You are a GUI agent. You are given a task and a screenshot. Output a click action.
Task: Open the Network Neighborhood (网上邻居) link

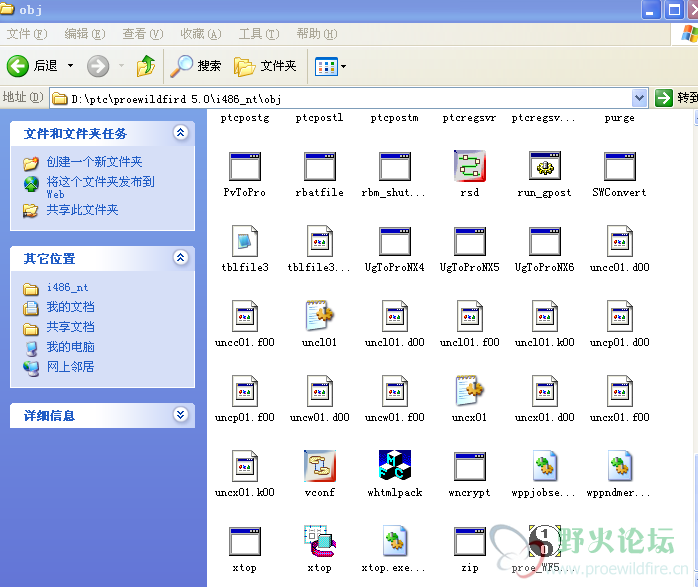pyautogui.click(x=70, y=367)
